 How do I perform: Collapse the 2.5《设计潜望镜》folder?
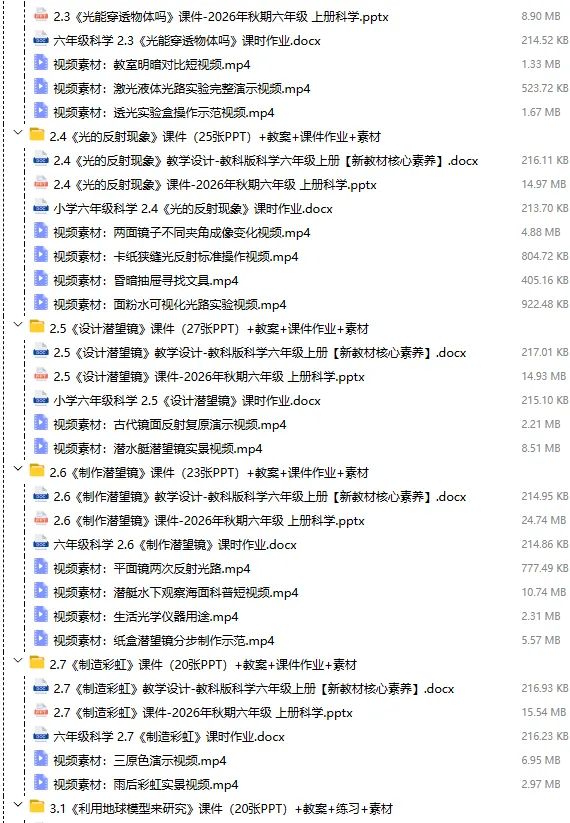17,325
